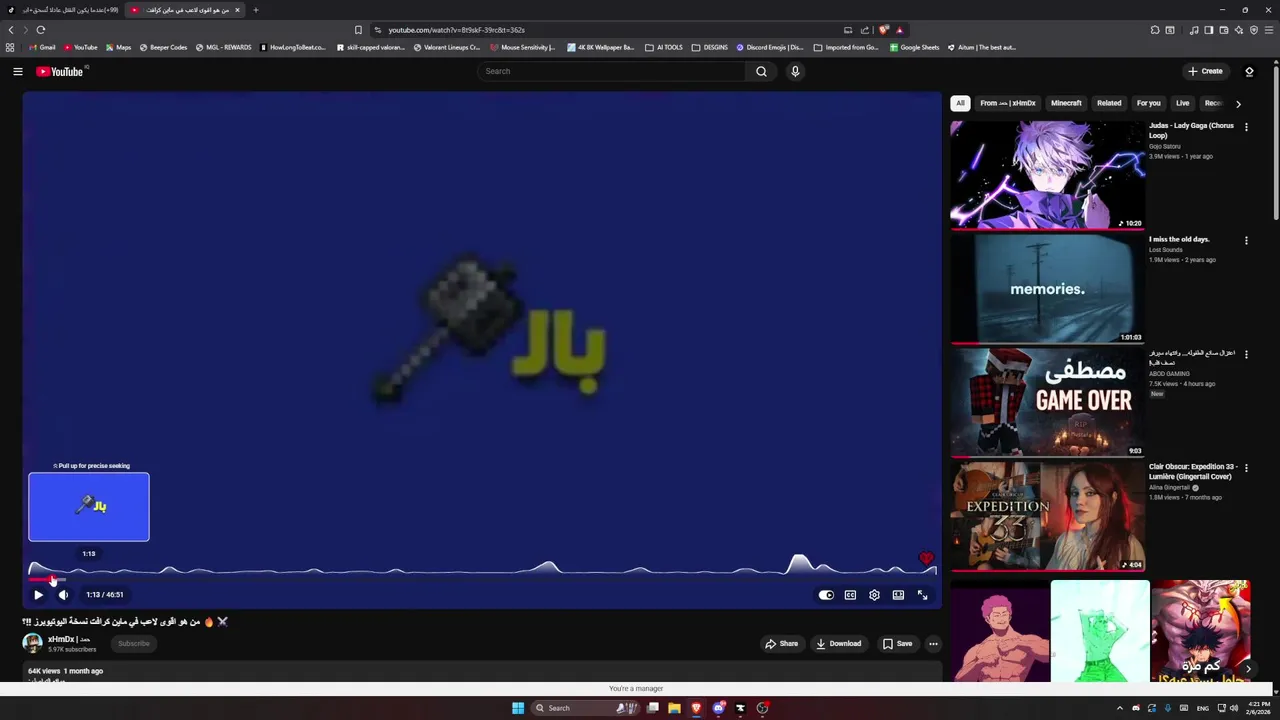Open the Maps bookmark
Screen dimensions: 1280x720
click(118, 47)
